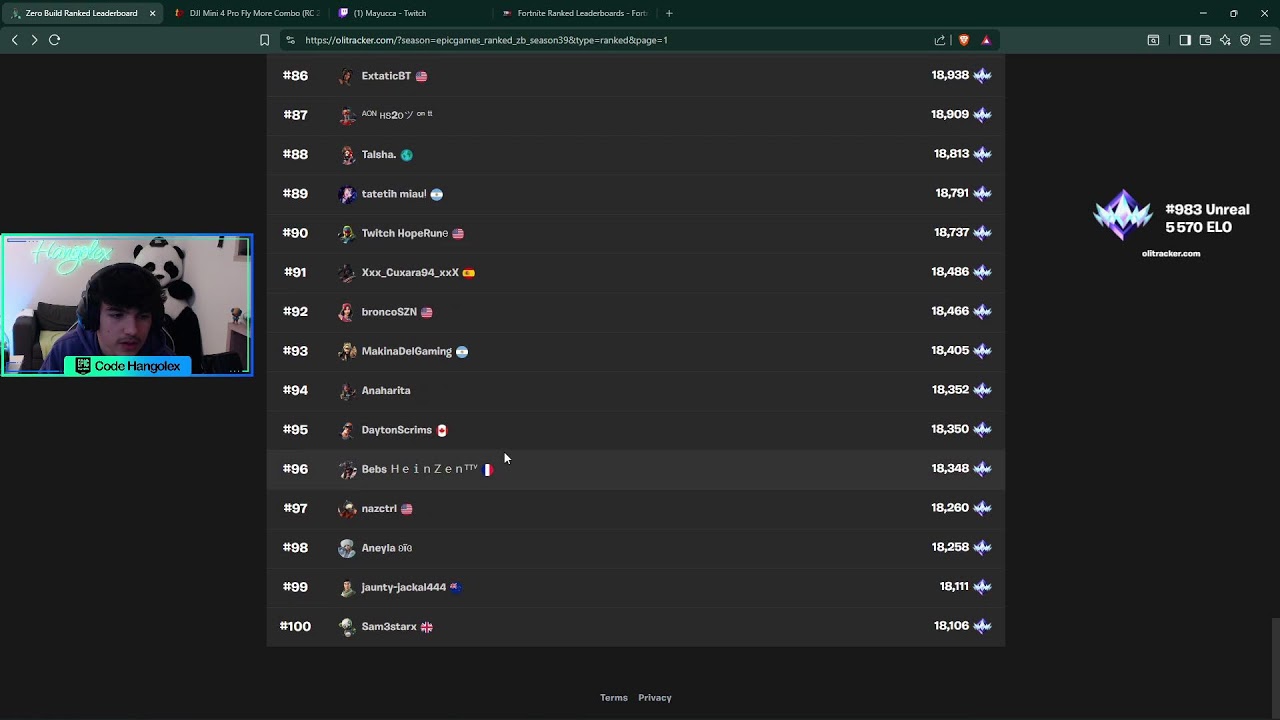The width and height of the screenshot is (1280, 720).
Task: Open the site settings icon beside the URL
Action: click(x=290, y=40)
